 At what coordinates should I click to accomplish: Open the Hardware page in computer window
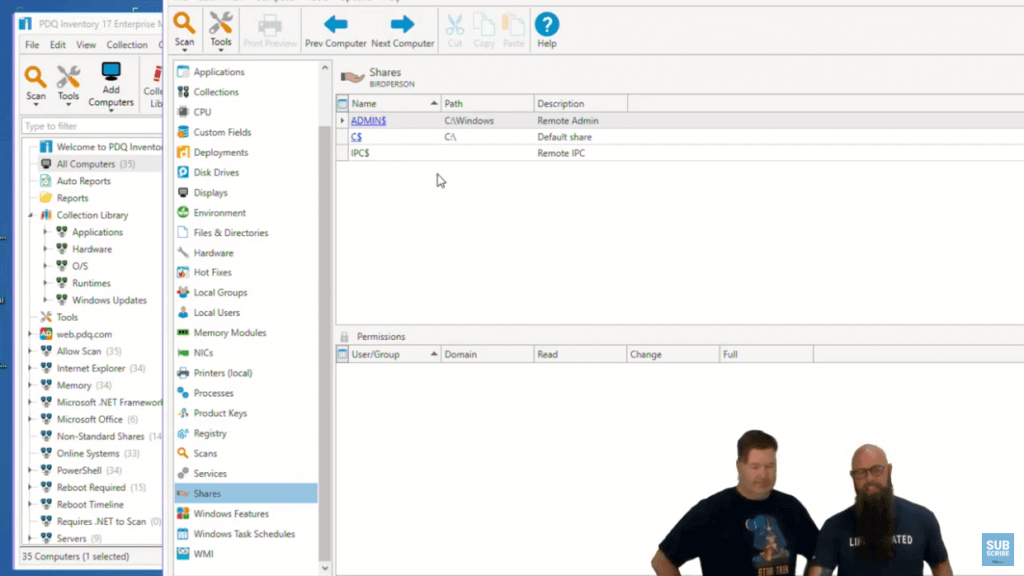click(213, 253)
